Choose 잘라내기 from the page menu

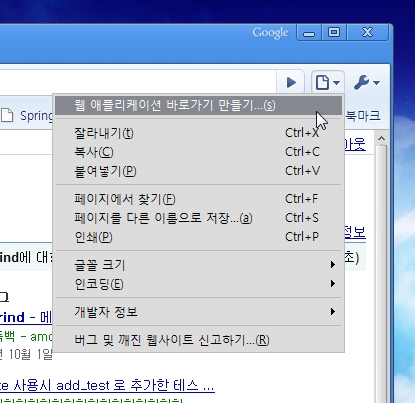pos(199,133)
